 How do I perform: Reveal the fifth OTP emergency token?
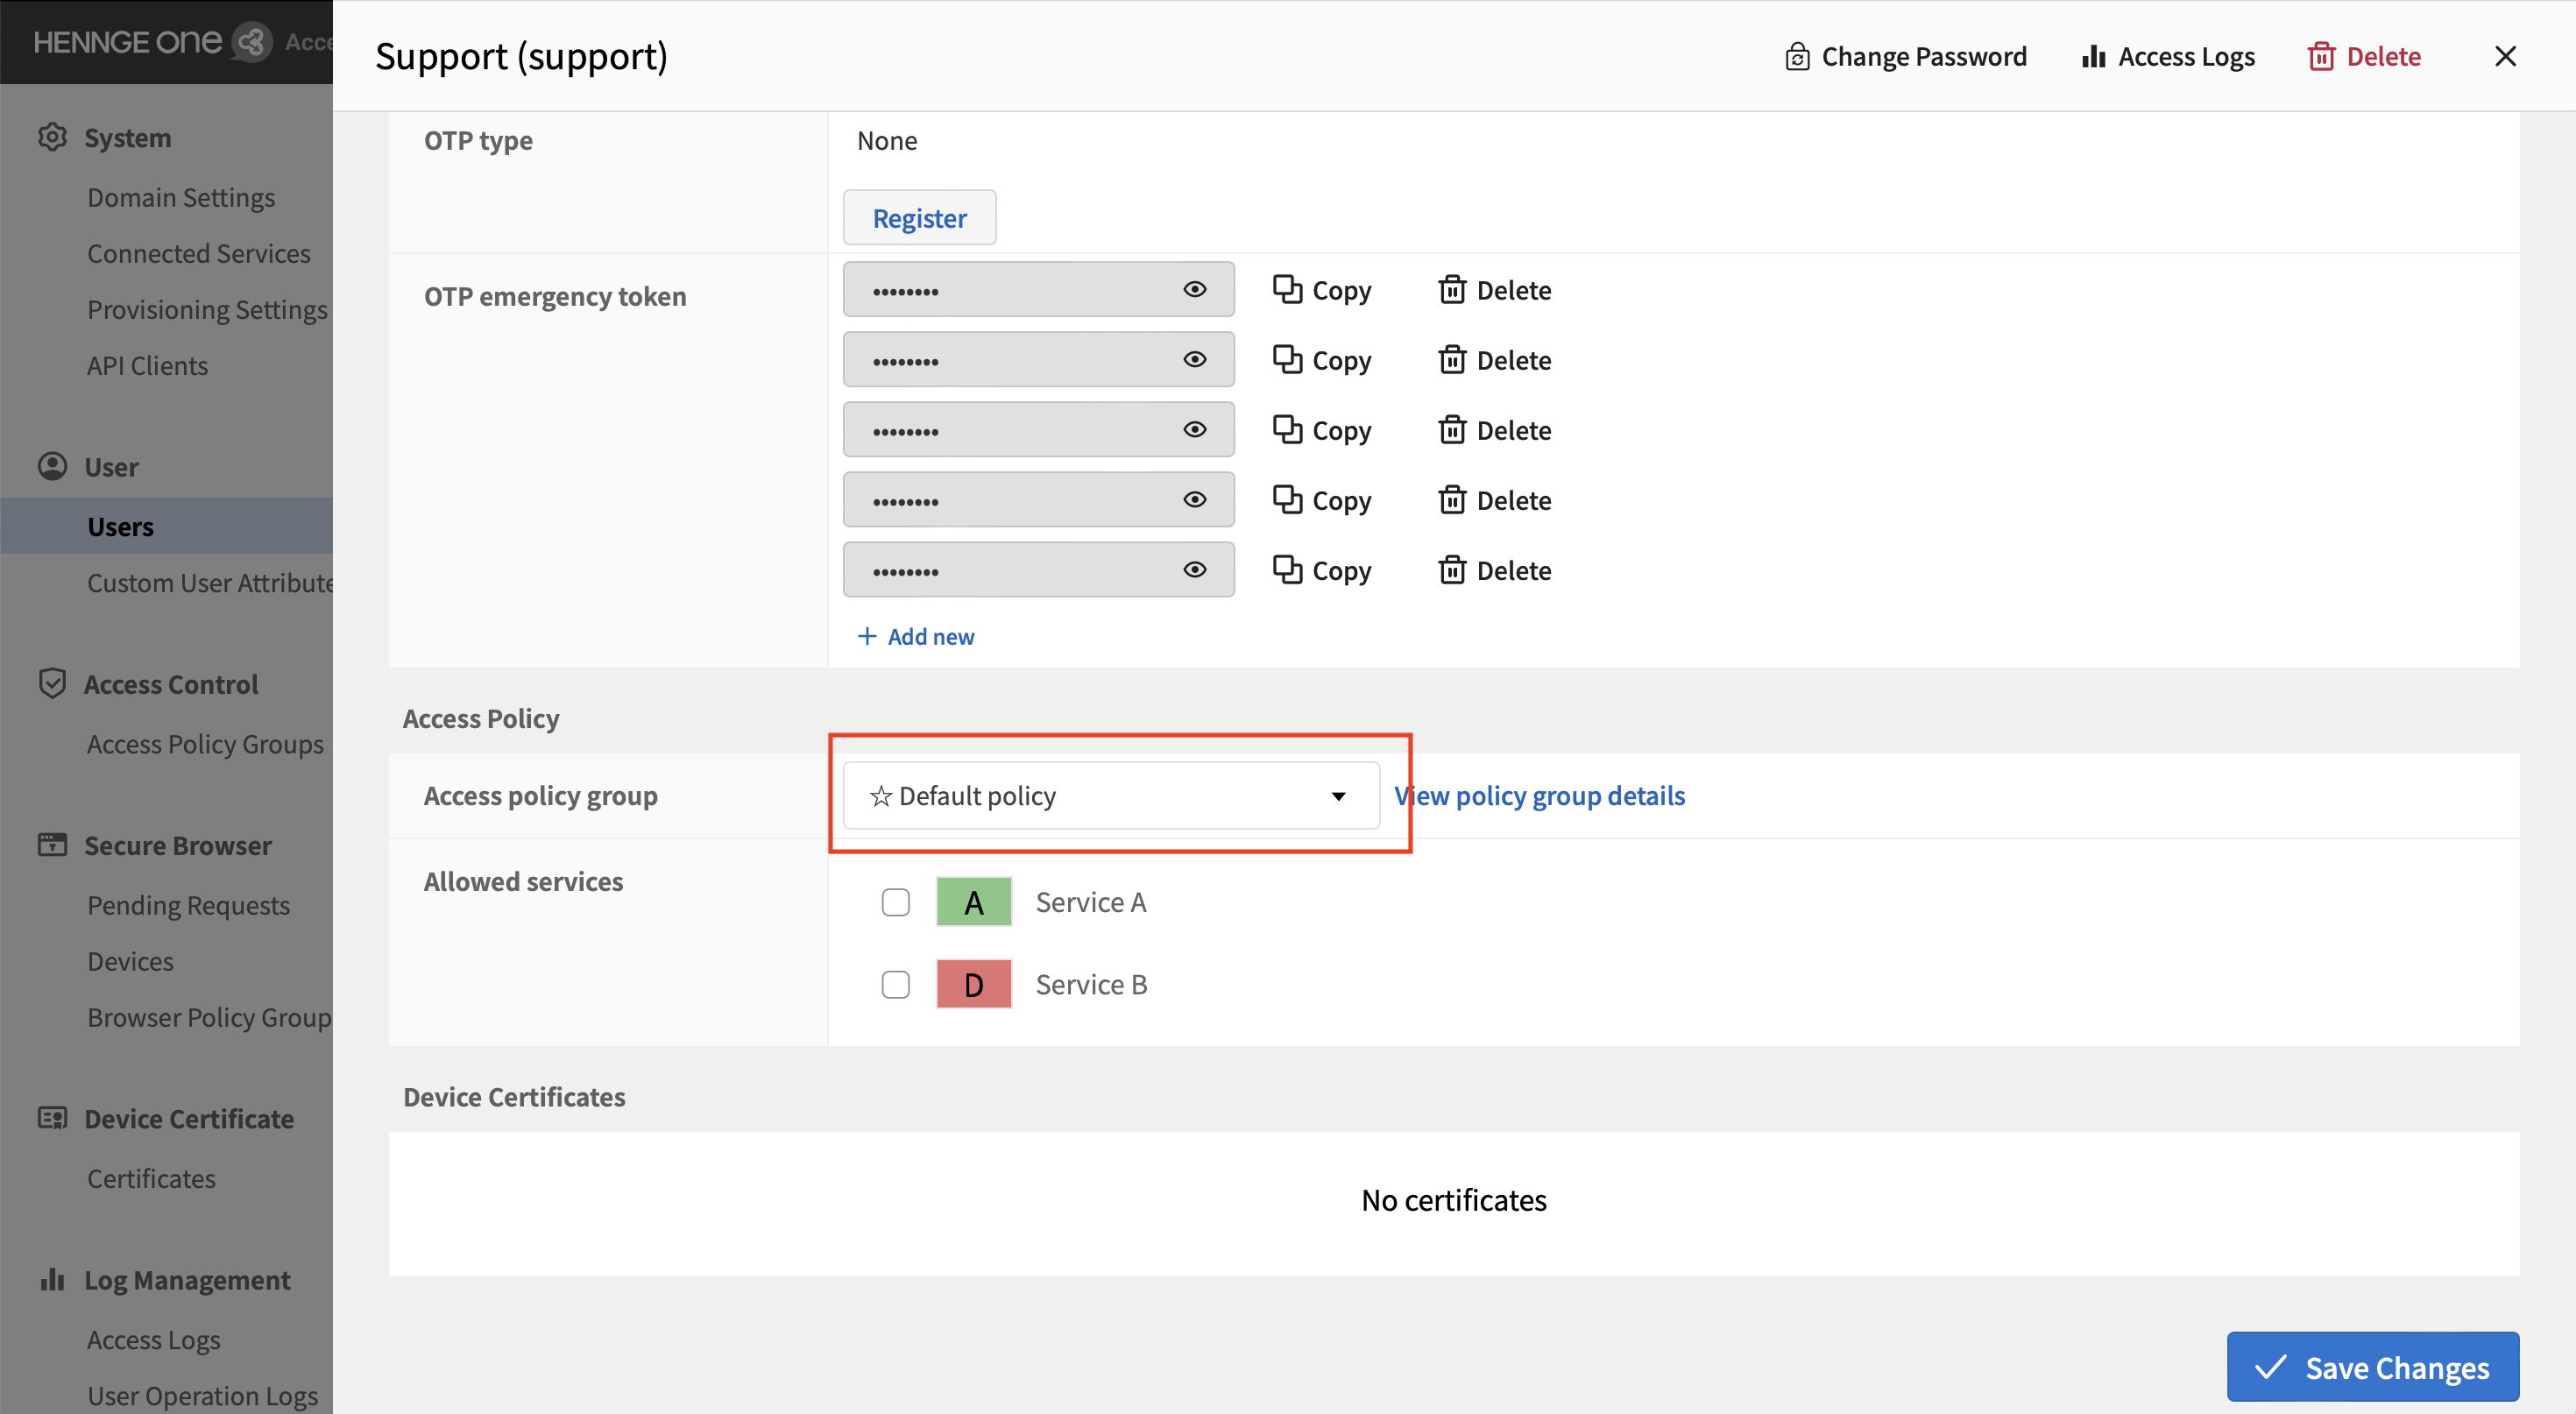click(x=1195, y=569)
